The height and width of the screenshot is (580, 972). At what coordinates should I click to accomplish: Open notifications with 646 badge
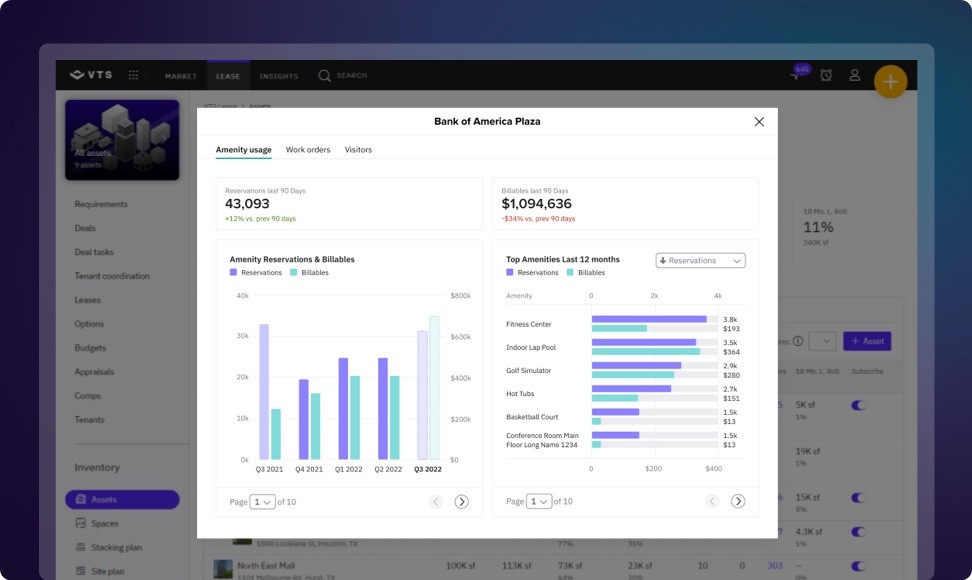point(799,72)
